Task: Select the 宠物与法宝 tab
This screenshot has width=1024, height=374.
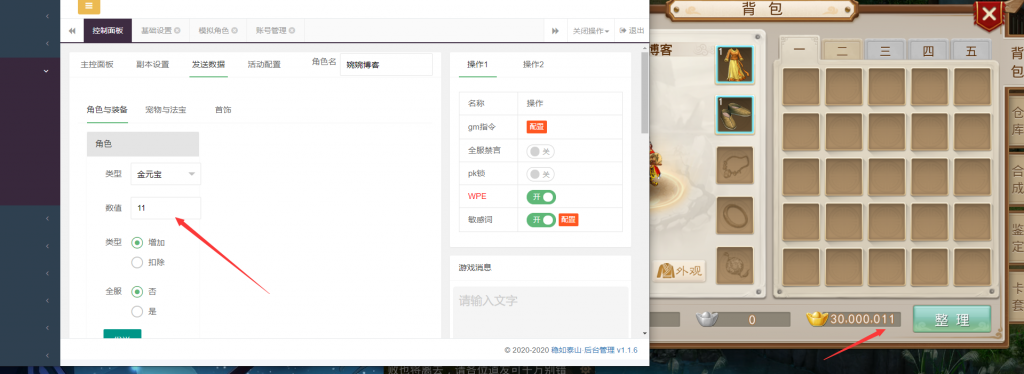Action: (x=165, y=110)
